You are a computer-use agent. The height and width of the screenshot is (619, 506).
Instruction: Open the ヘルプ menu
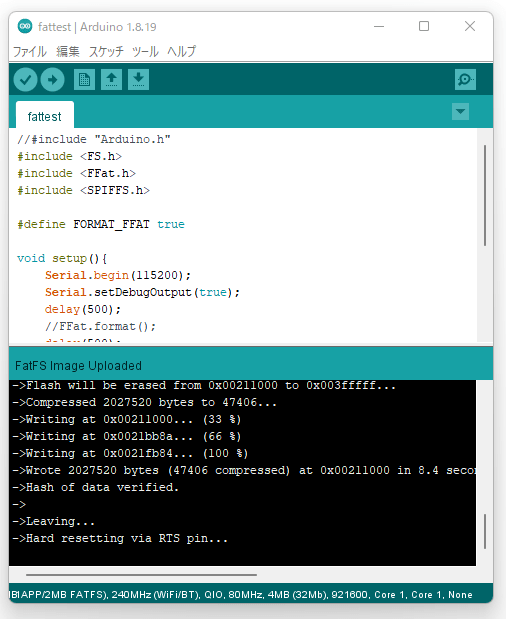(181, 51)
